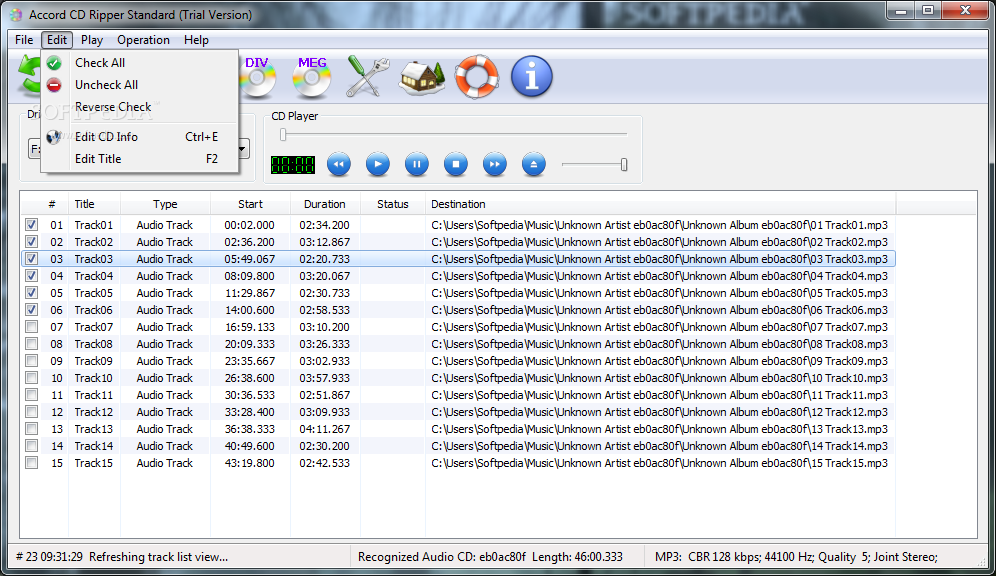Screen dimensions: 996x576
Task: Open settings with screwdriver and wrench icon
Action: pyautogui.click(x=367, y=77)
